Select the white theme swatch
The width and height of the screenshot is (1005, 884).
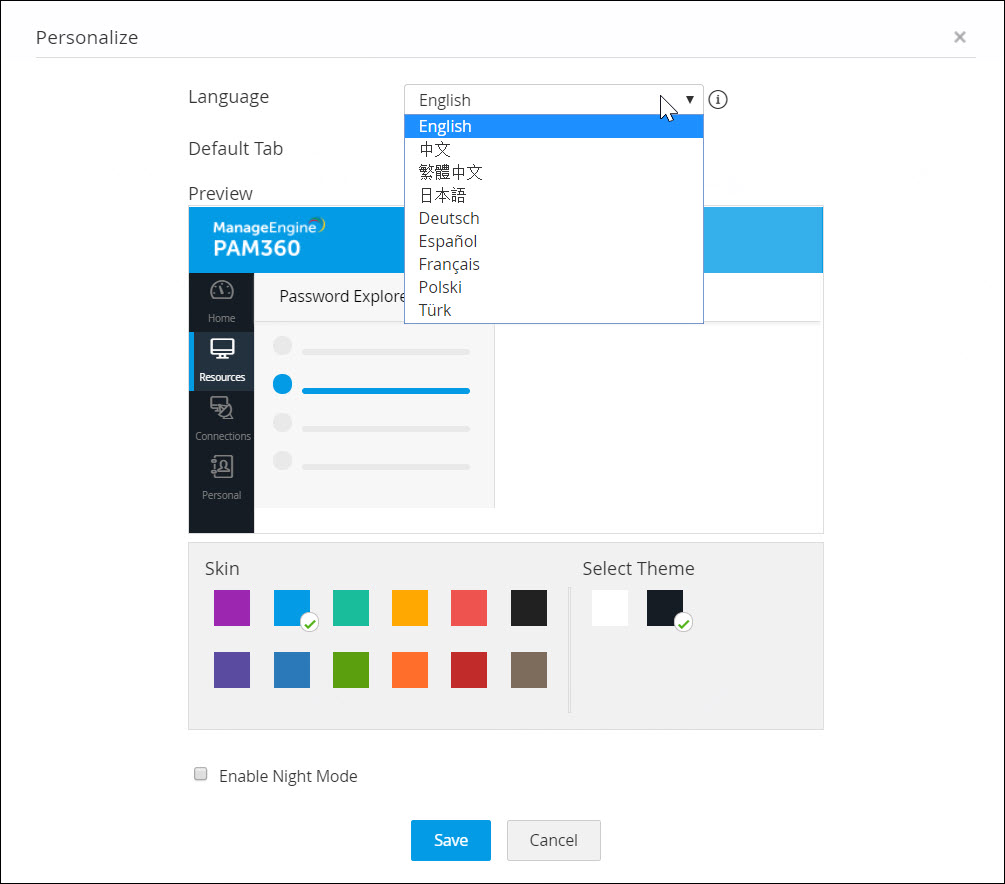point(610,608)
